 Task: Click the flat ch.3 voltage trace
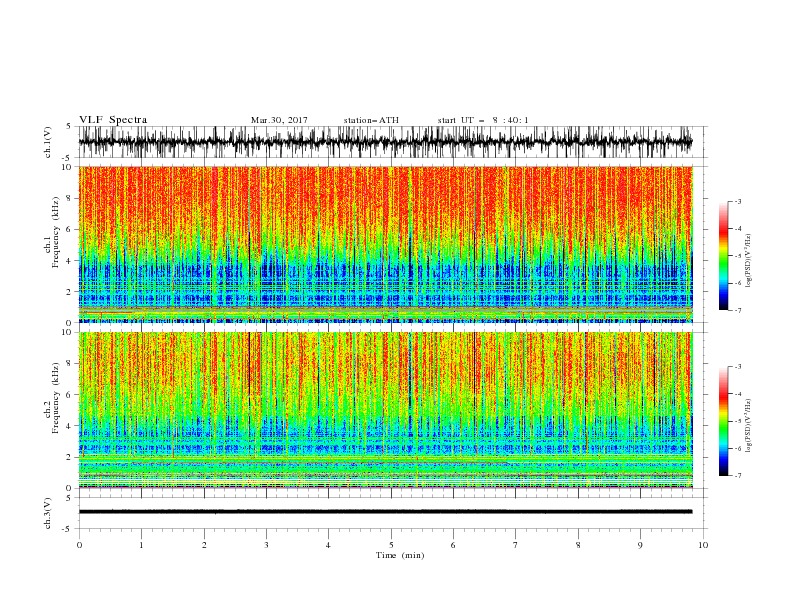click(385, 512)
